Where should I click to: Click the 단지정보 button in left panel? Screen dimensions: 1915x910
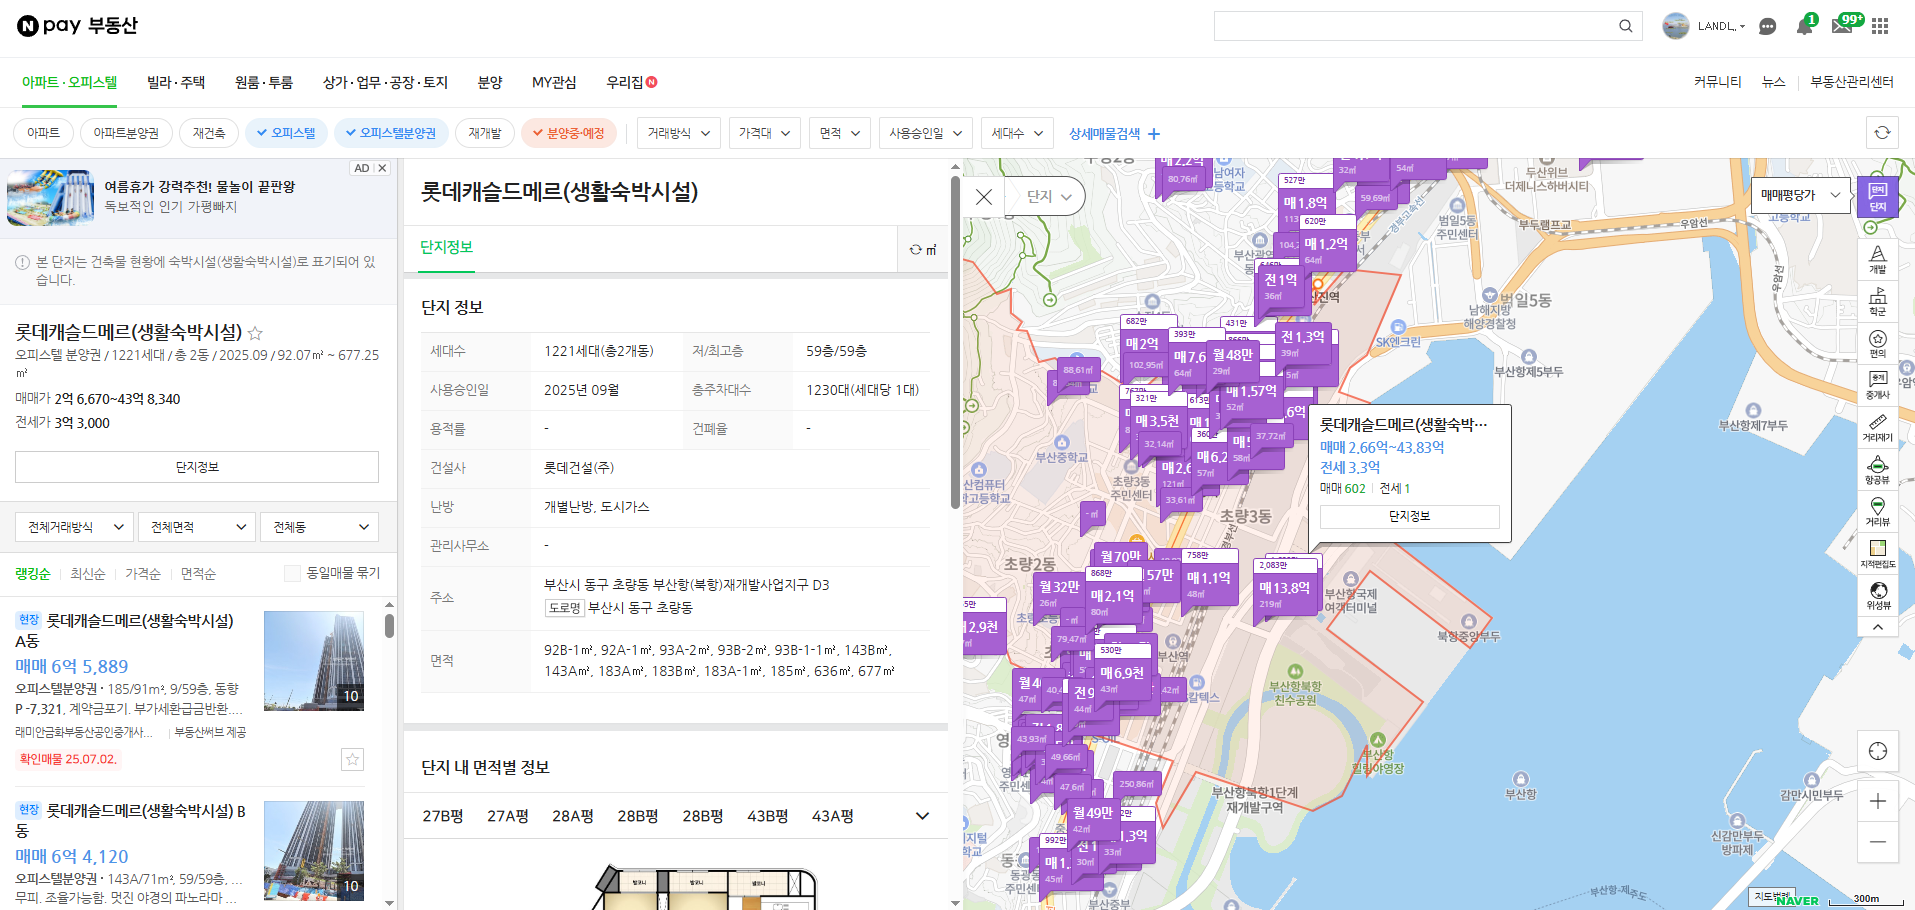point(197,467)
